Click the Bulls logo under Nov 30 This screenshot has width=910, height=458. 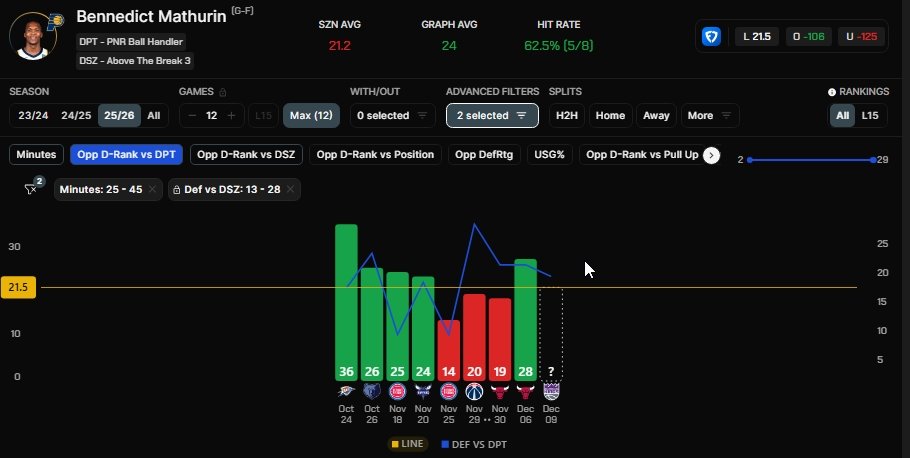pos(500,391)
